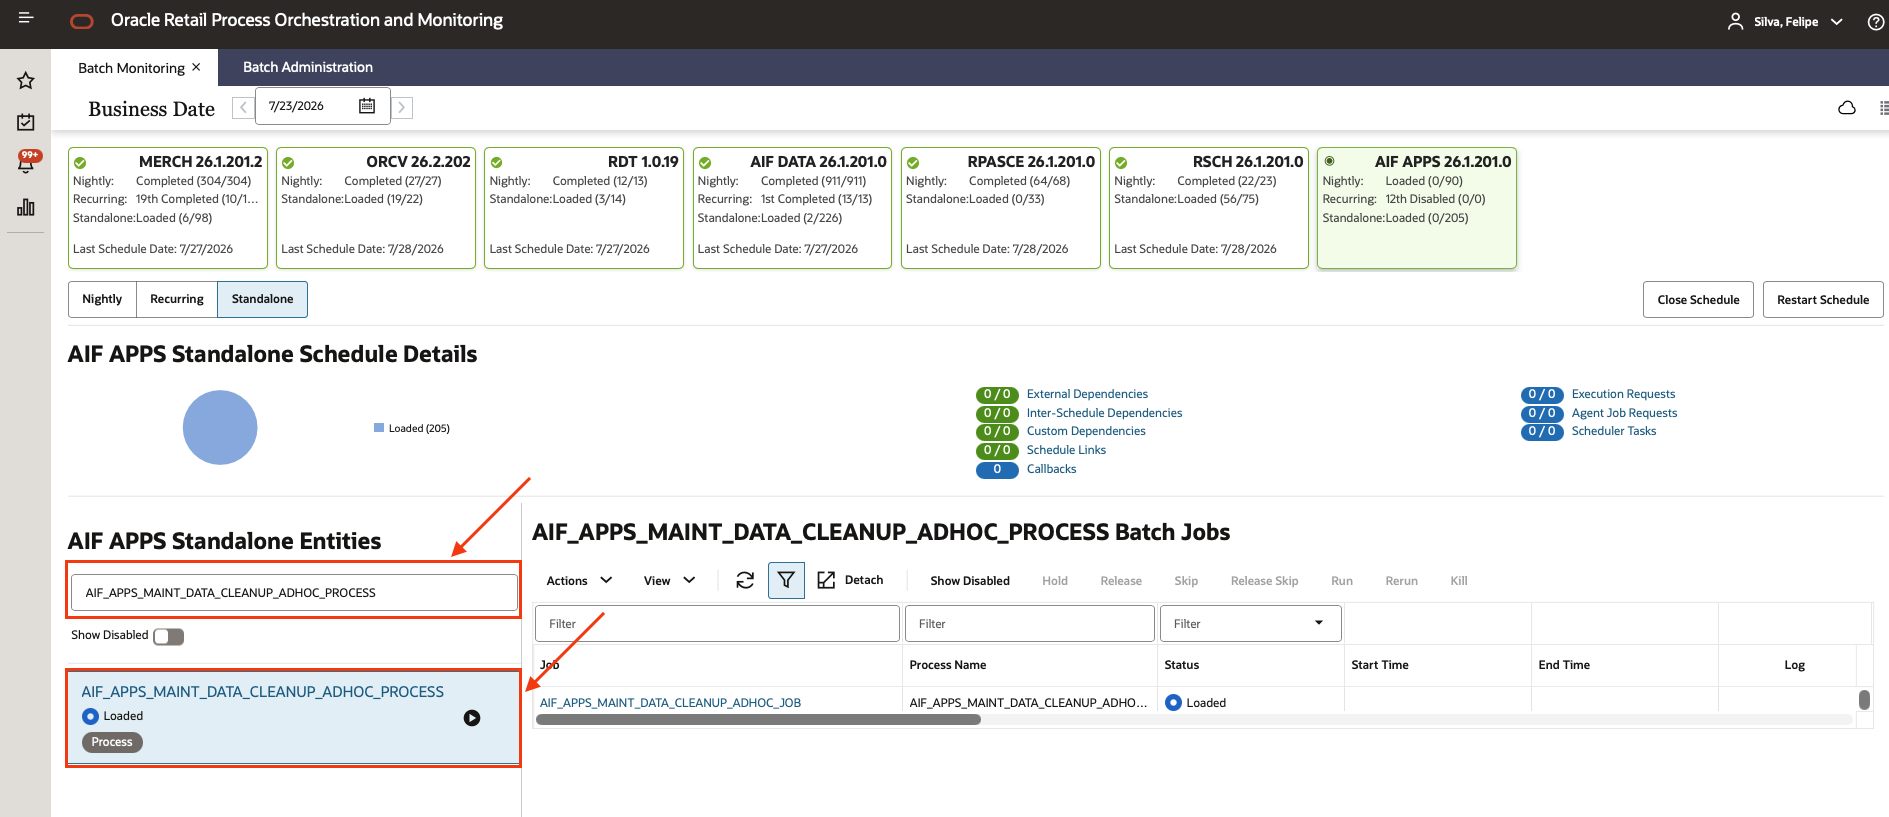Click the cloud icon at top right
Screen dimensions: 1889x817
(1847, 108)
